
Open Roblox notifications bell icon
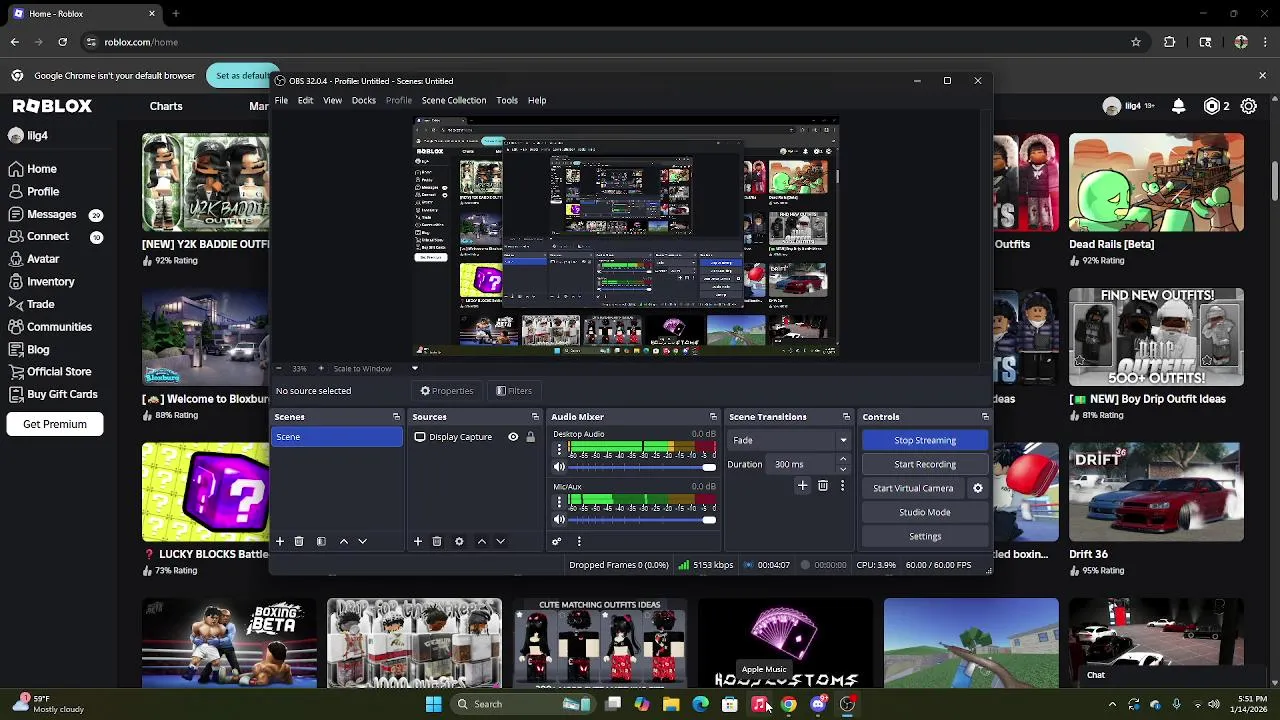click(1179, 106)
